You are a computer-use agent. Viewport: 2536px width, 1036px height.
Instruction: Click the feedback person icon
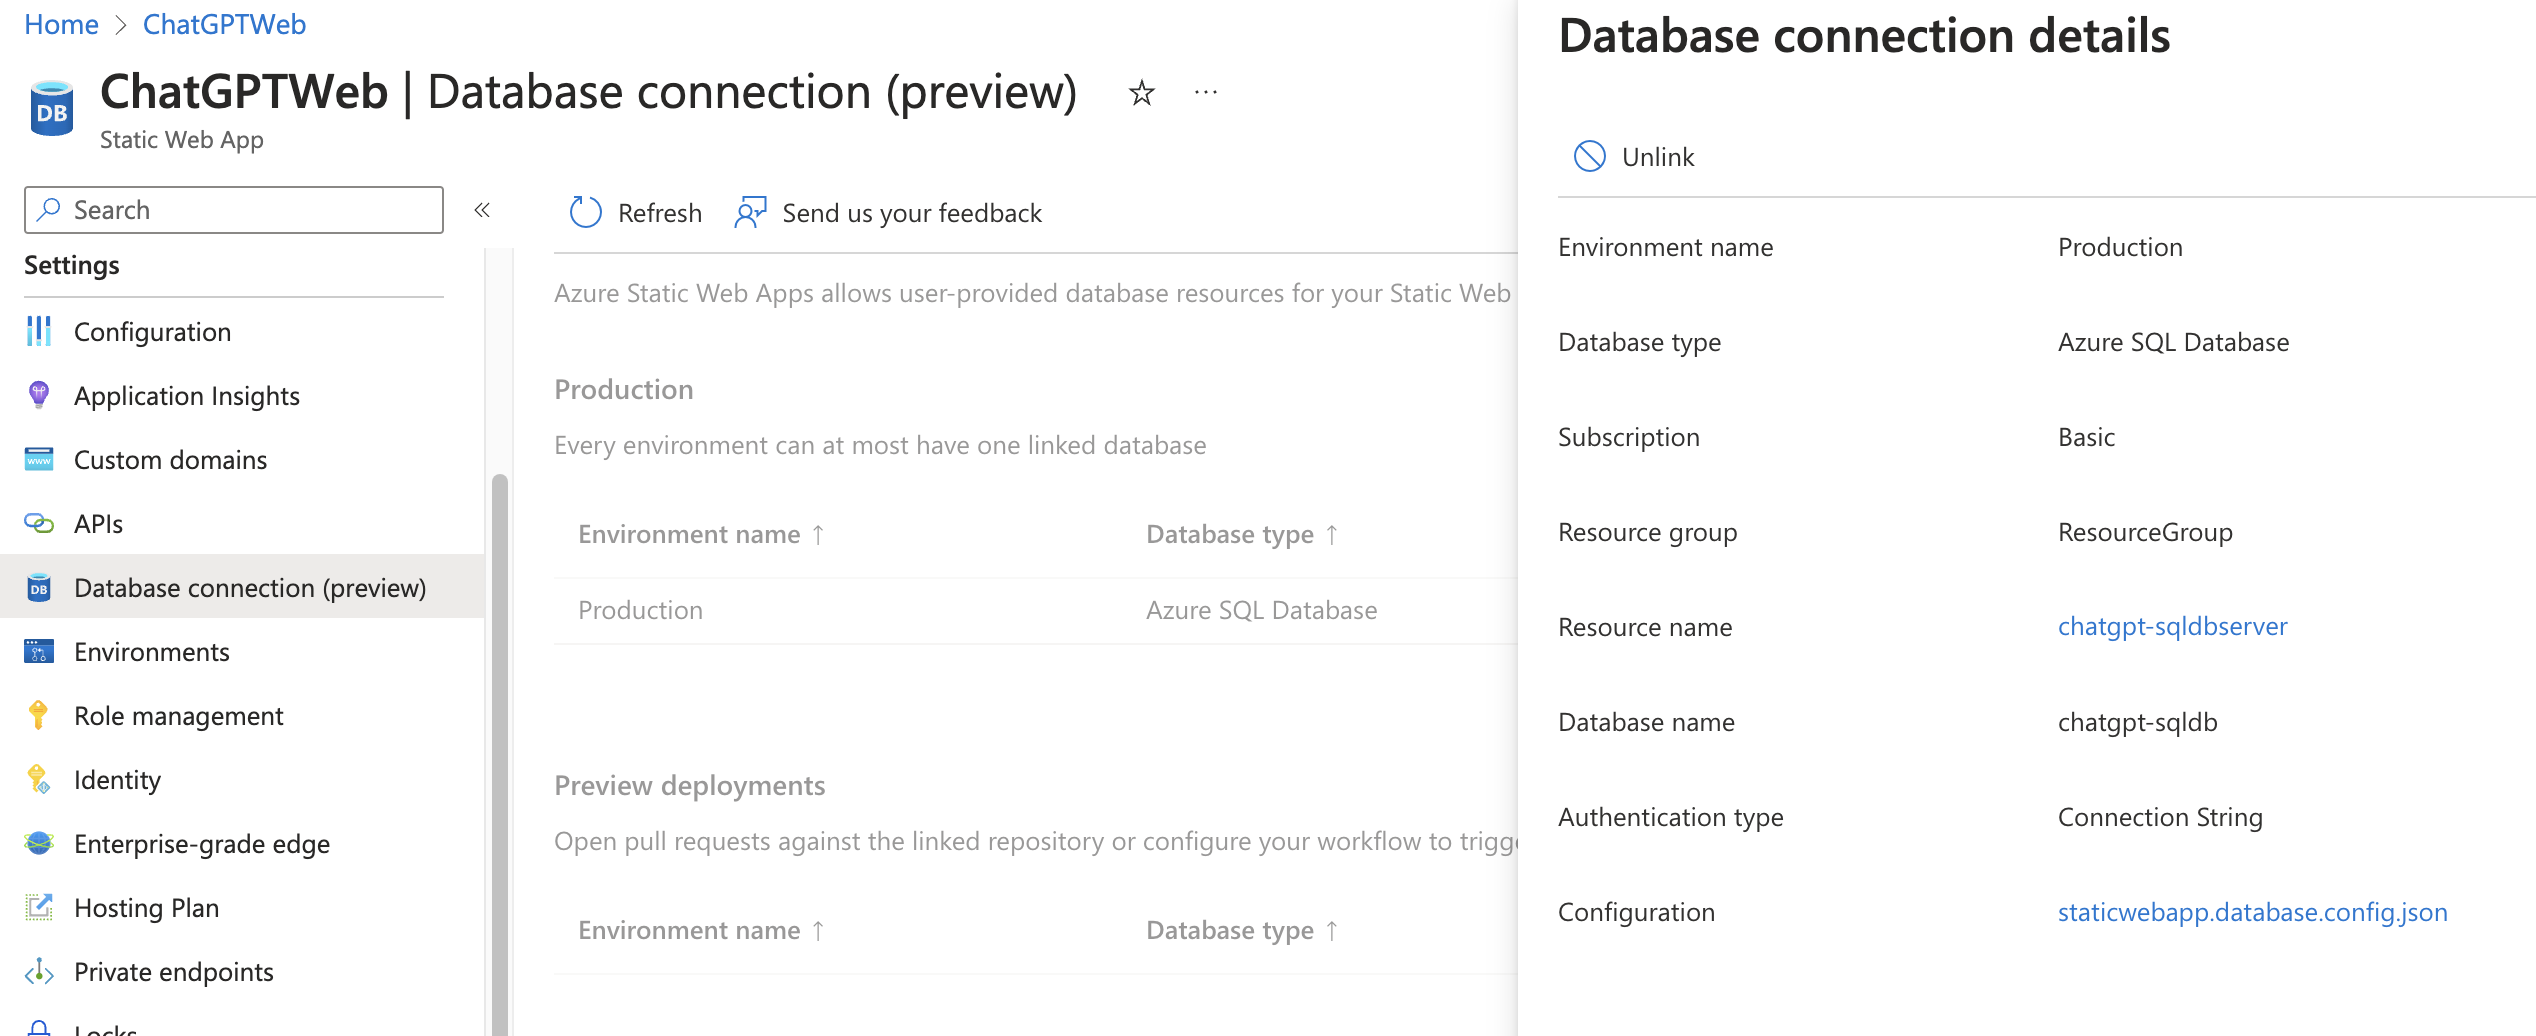point(750,213)
